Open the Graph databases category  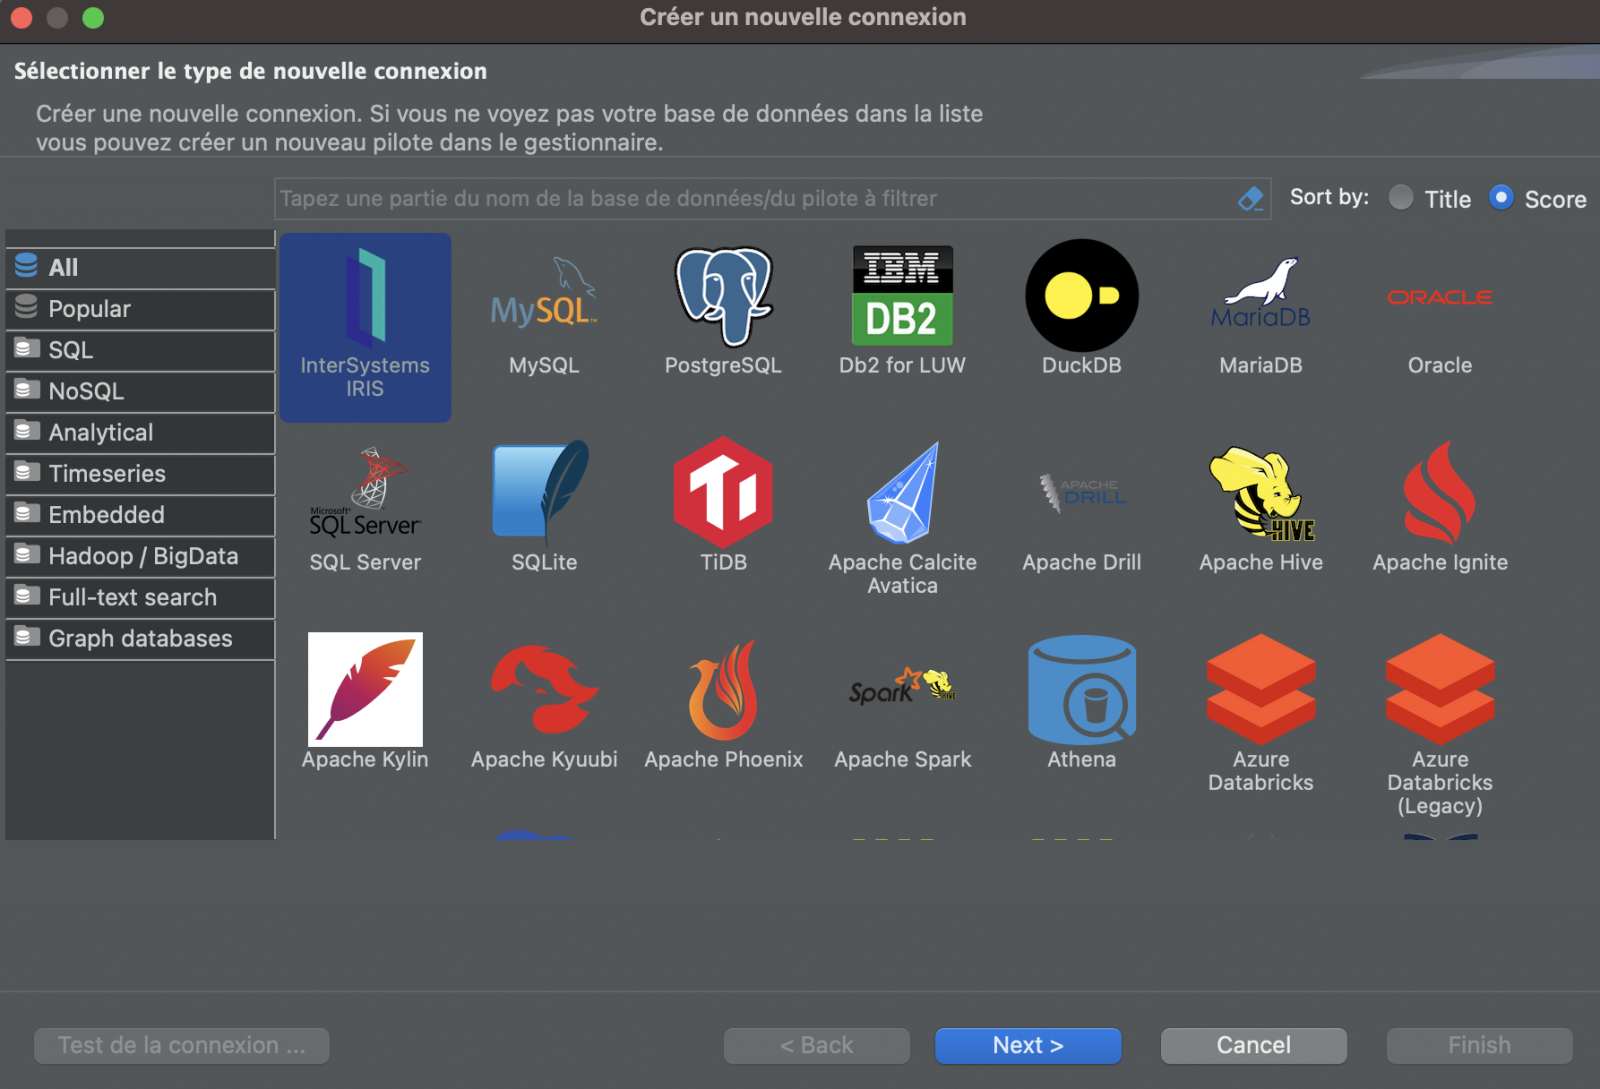[140, 638]
